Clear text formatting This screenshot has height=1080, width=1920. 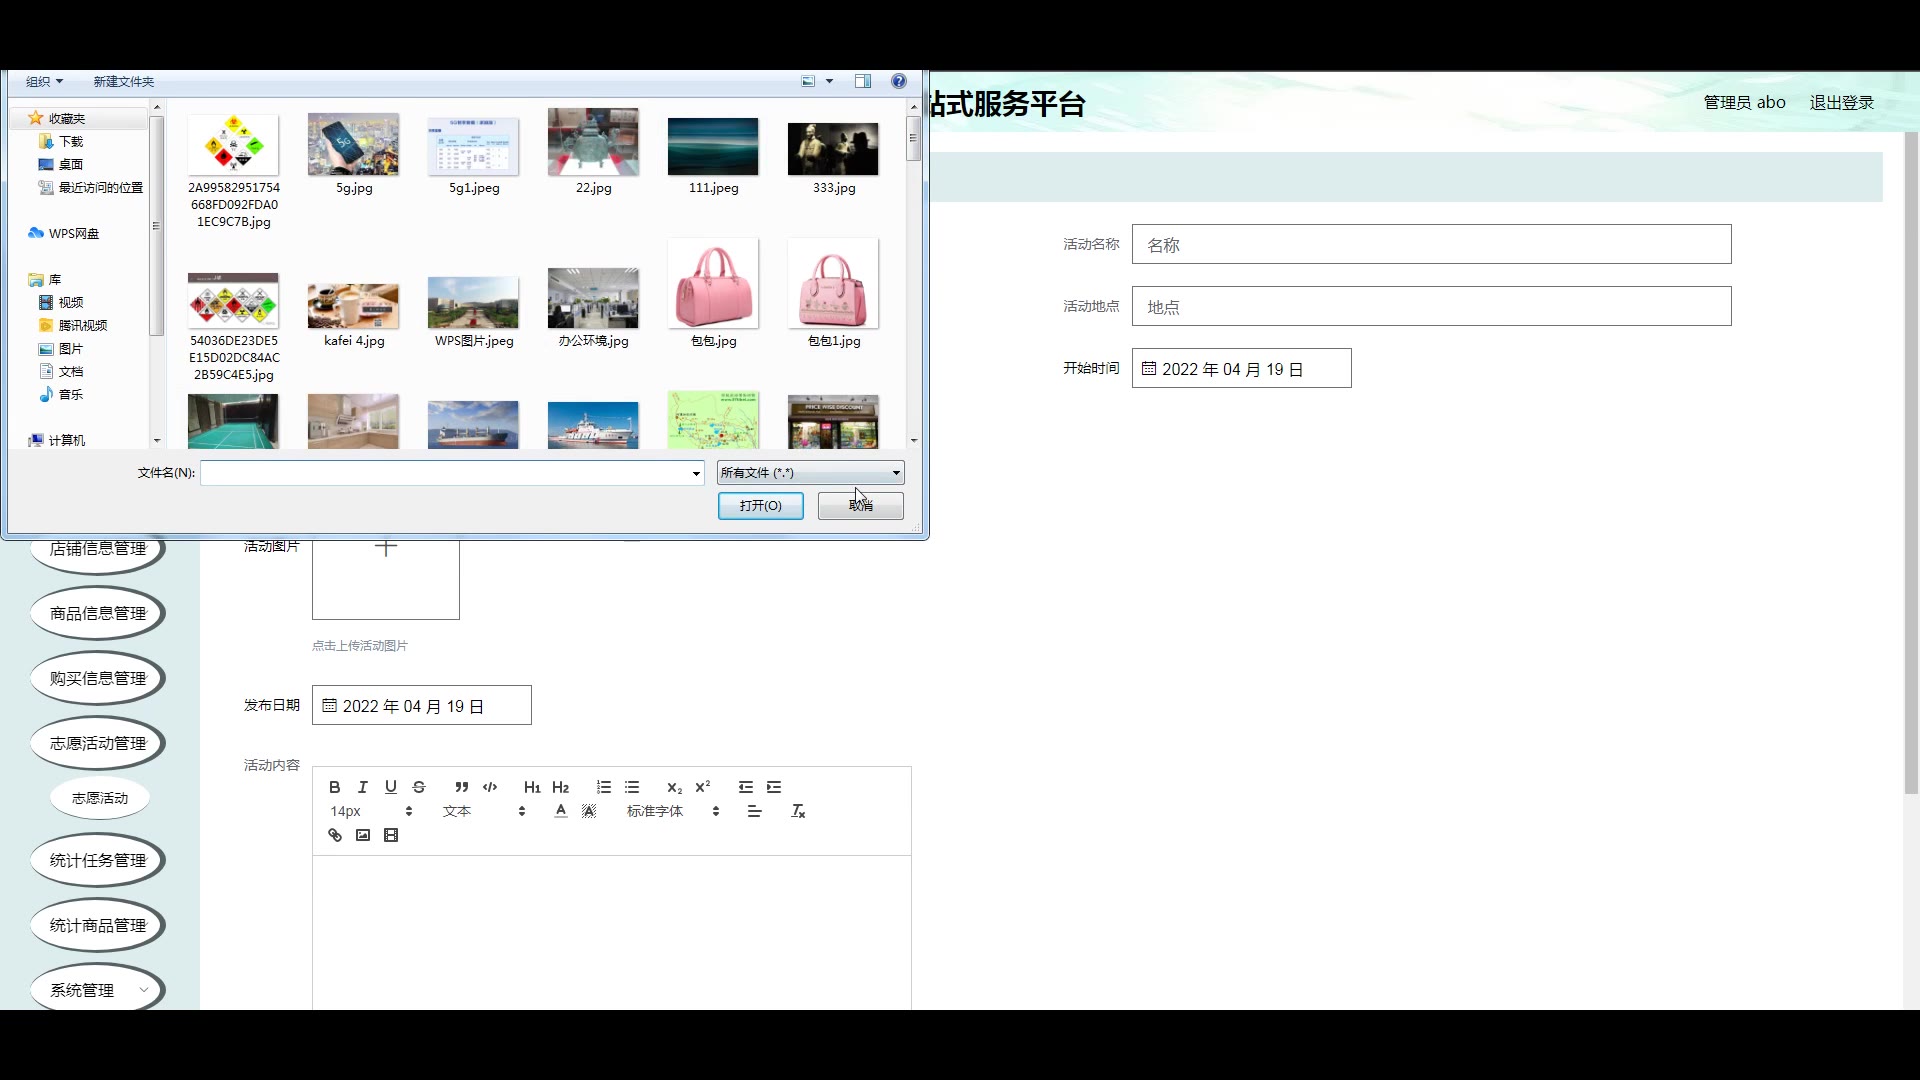(x=798, y=811)
